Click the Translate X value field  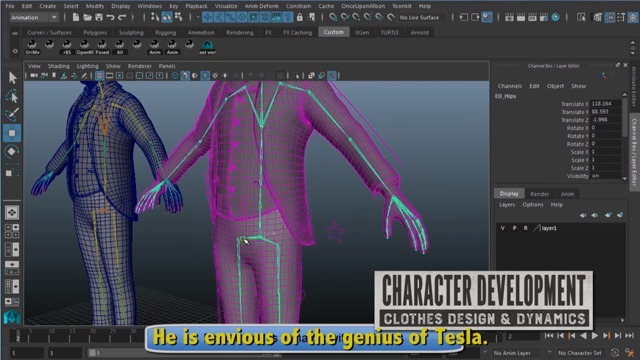click(x=605, y=104)
